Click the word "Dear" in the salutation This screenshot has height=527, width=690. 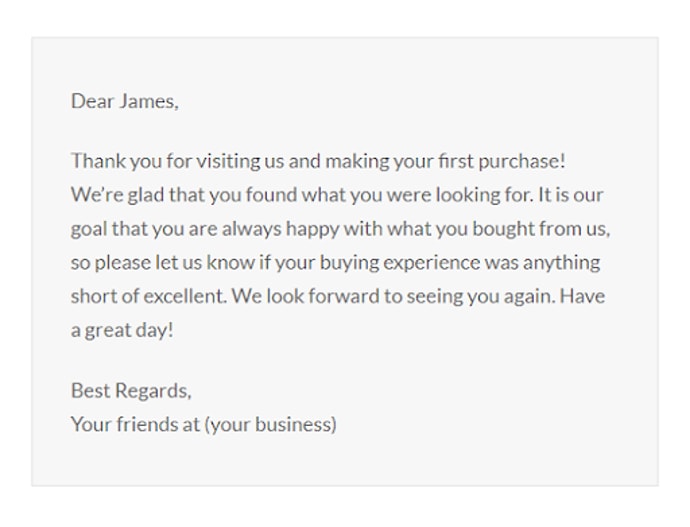tap(92, 101)
